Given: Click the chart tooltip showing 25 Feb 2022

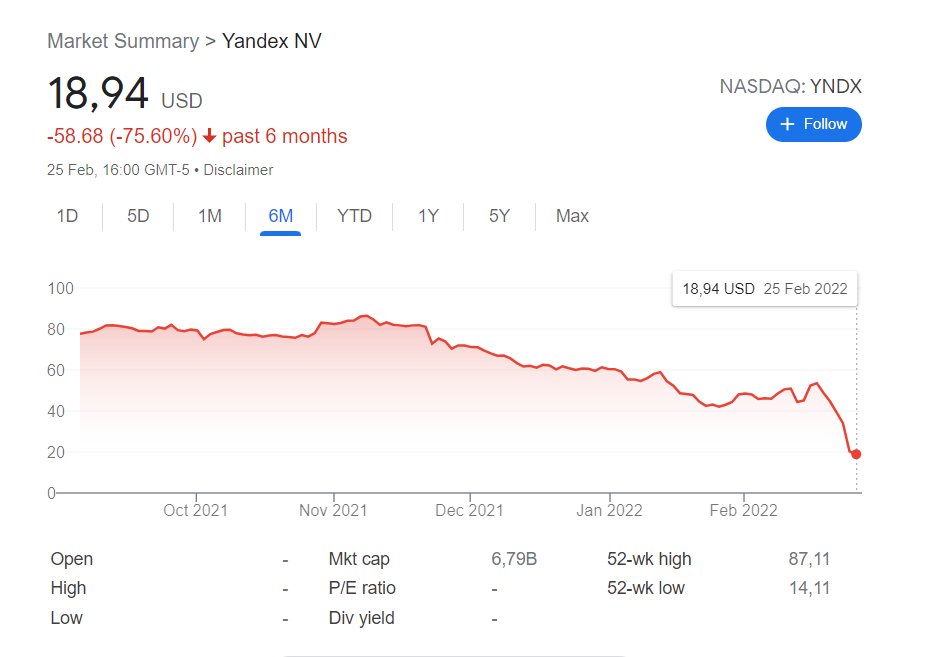Looking at the screenshot, I should (x=765, y=288).
